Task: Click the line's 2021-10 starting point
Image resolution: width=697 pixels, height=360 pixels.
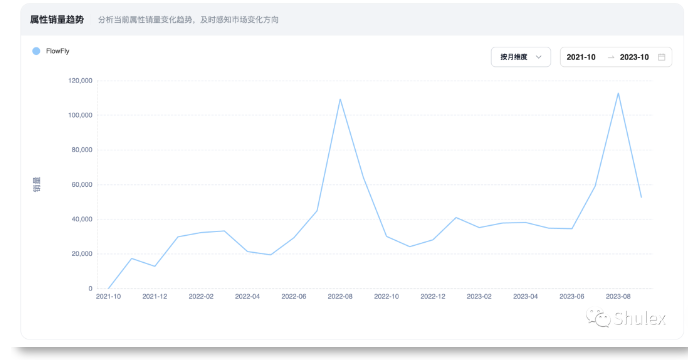Action: (108, 288)
